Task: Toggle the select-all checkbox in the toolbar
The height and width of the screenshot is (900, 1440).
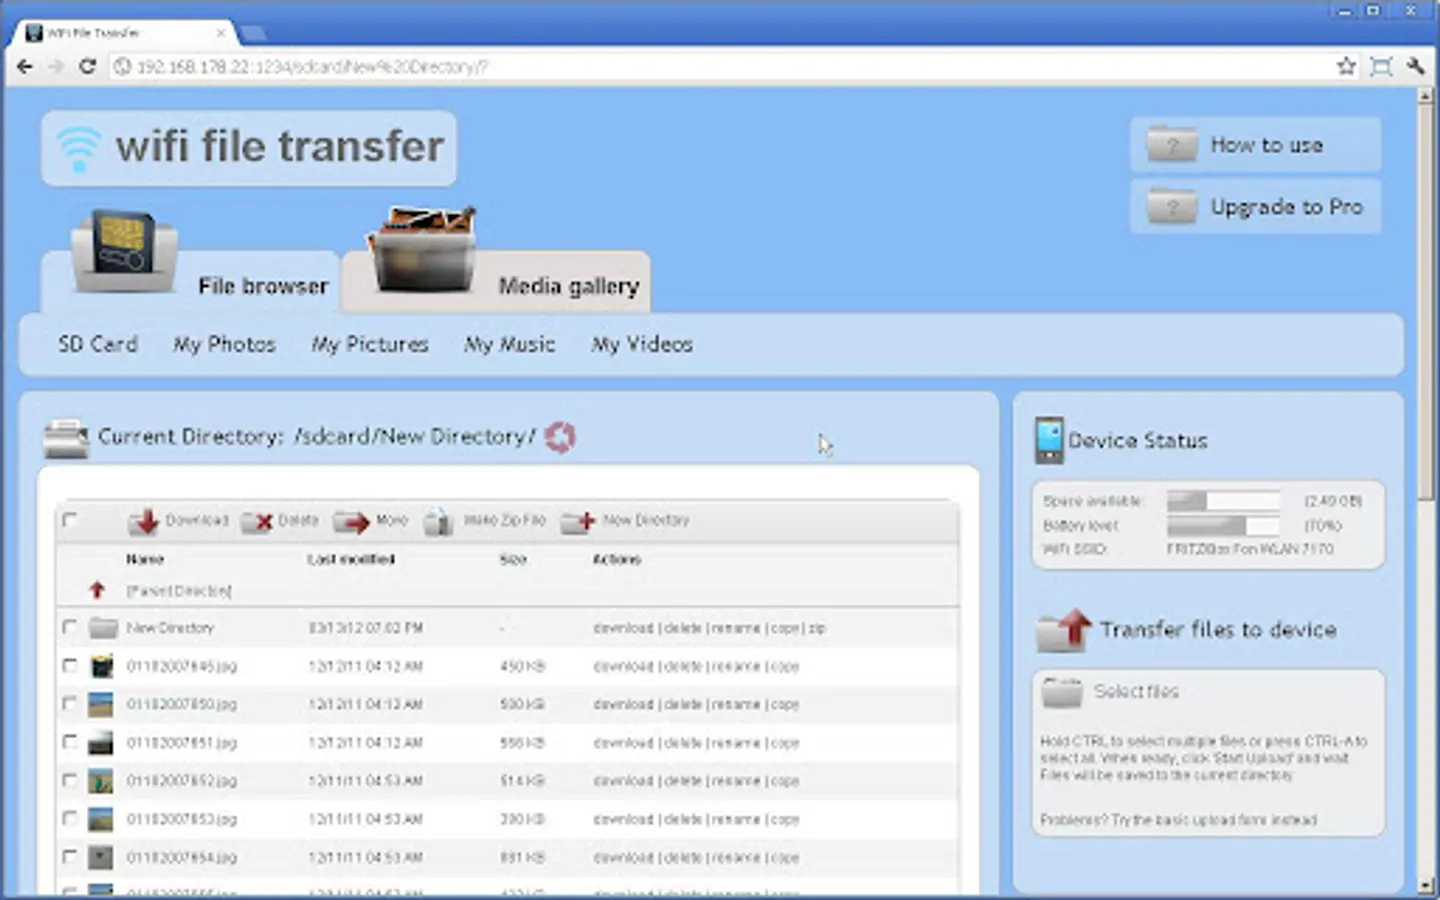Action: (69, 520)
